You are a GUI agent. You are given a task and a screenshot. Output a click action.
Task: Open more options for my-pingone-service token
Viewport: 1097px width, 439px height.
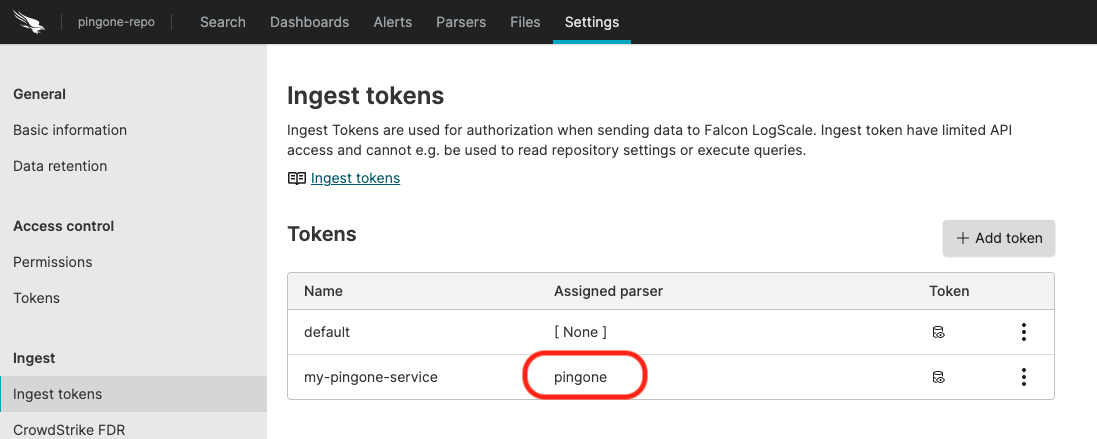click(1023, 377)
